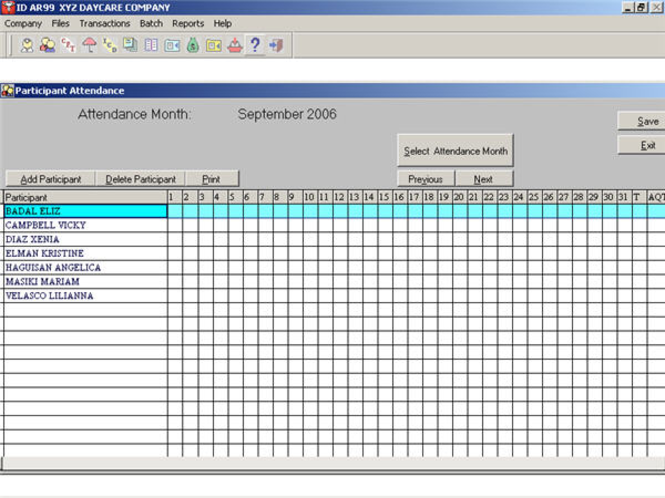Click the pink umbrella insurance icon
Screen dimensions: 665x498
(x=89, y=45)
